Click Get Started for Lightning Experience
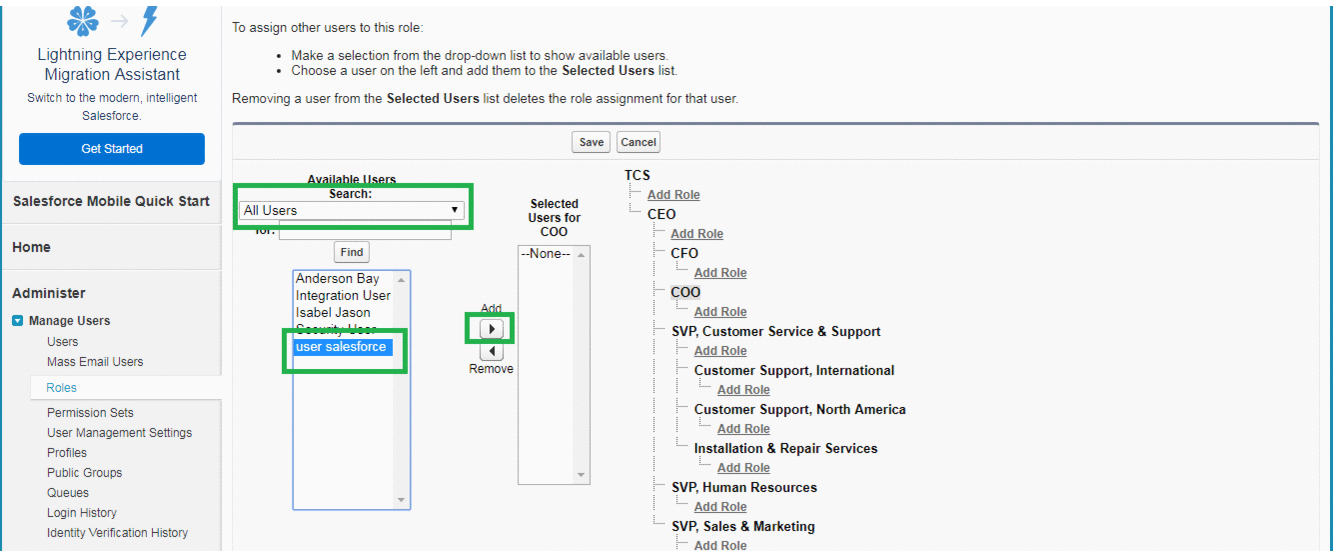1333x557 pixels. coord(112,149)
